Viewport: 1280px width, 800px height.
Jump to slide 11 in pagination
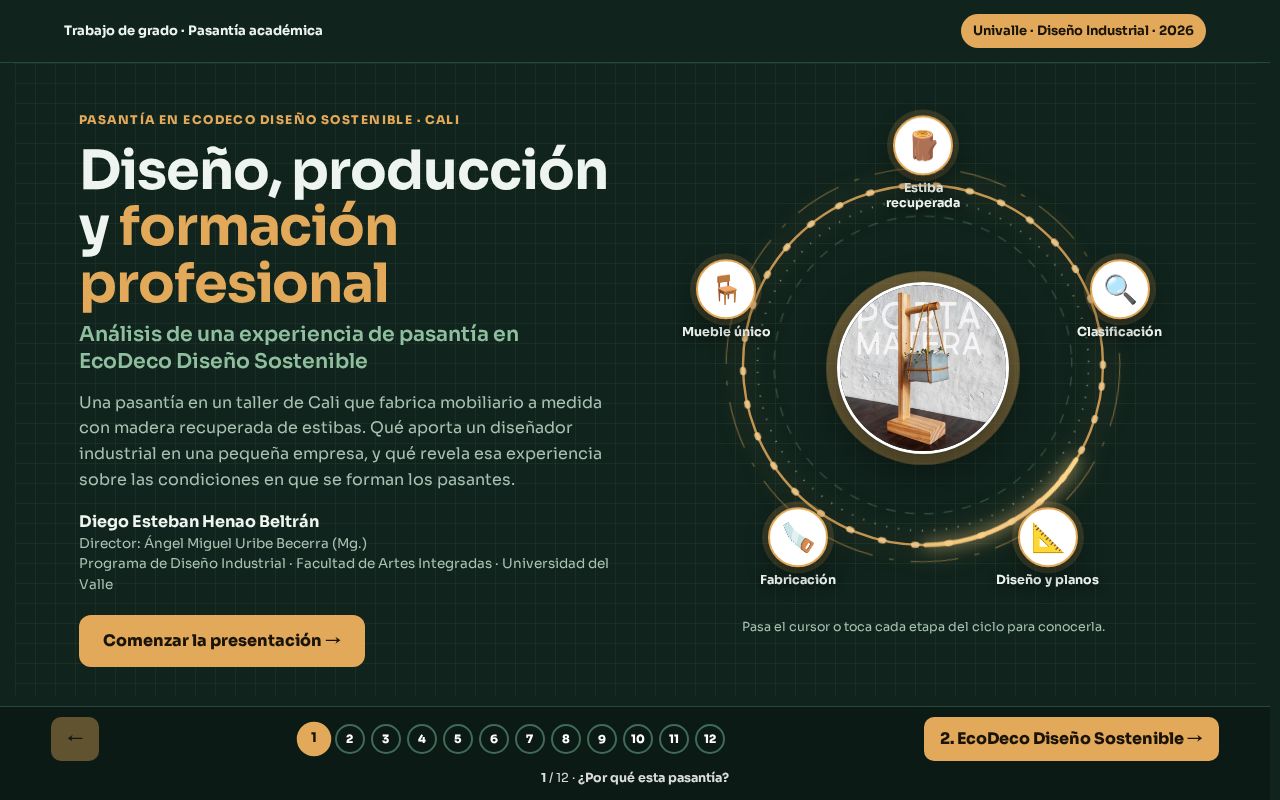674,739
